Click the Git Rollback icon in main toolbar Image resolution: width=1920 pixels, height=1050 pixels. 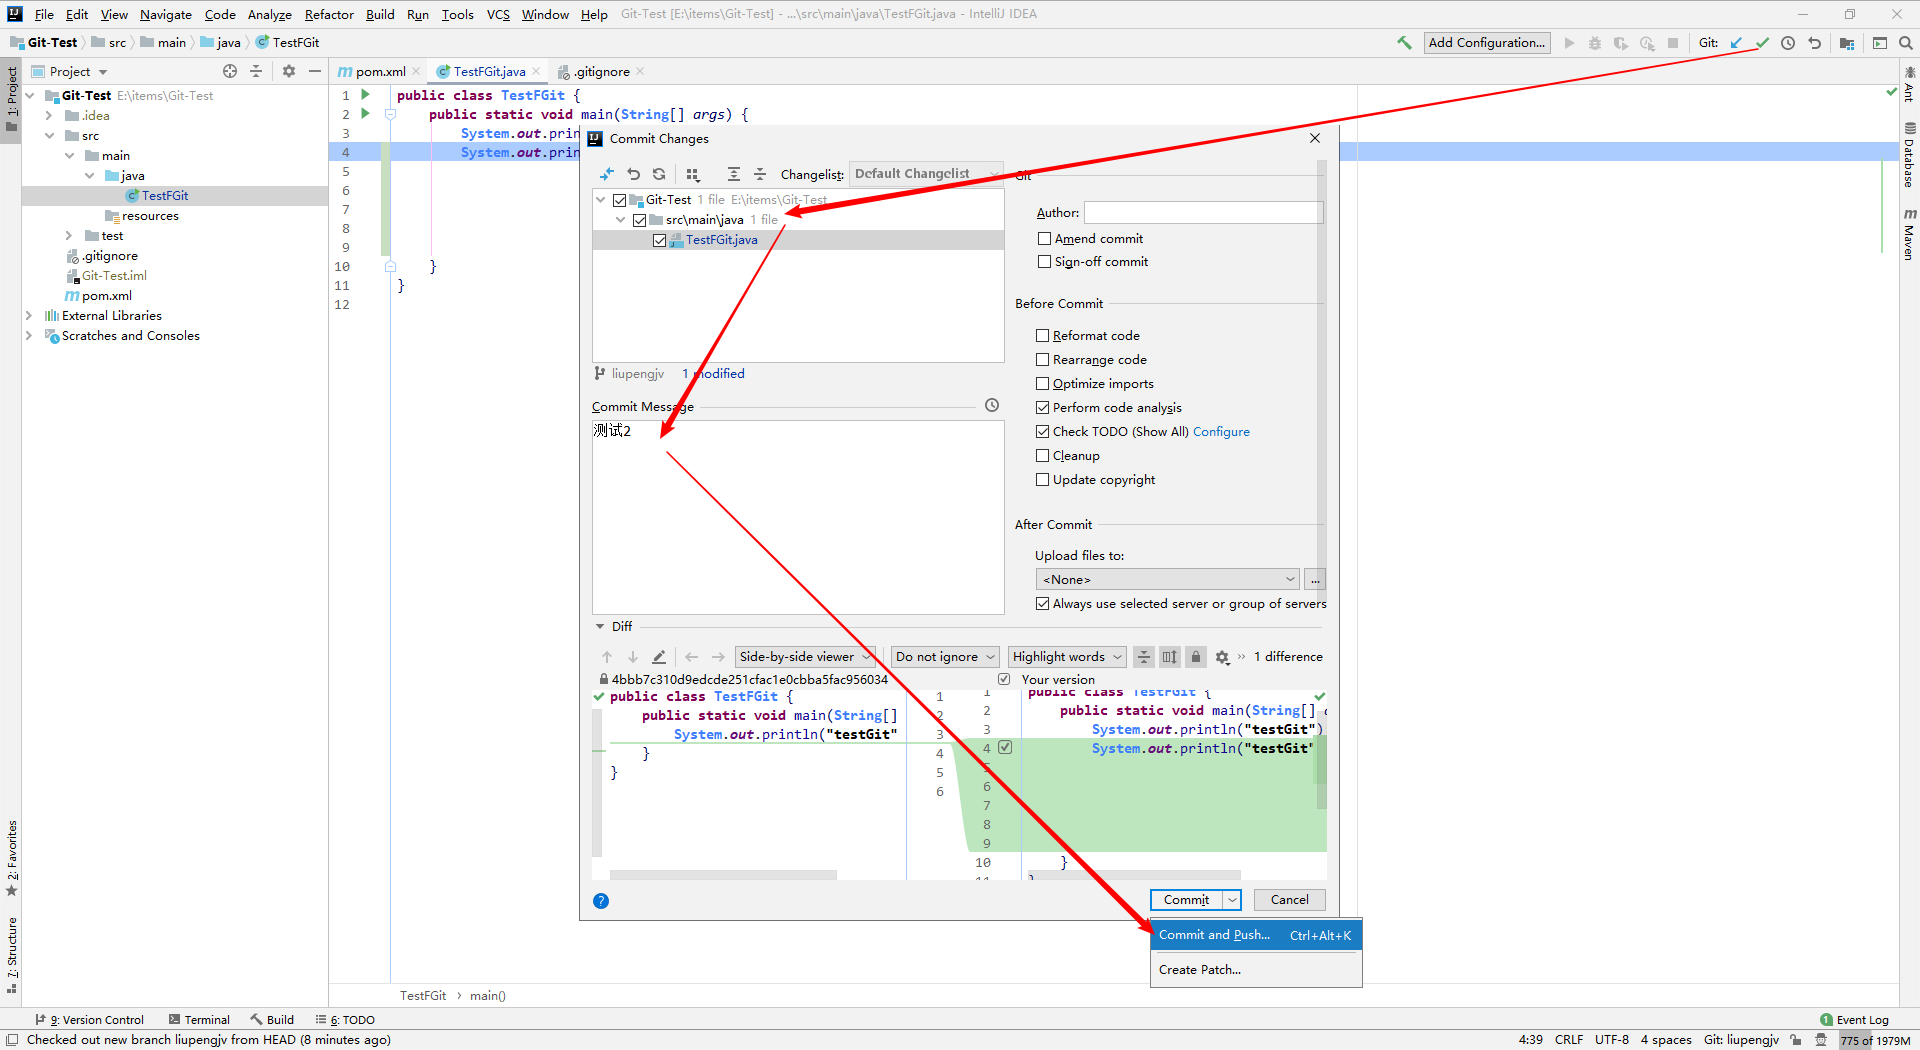(x=1814, y=43)
